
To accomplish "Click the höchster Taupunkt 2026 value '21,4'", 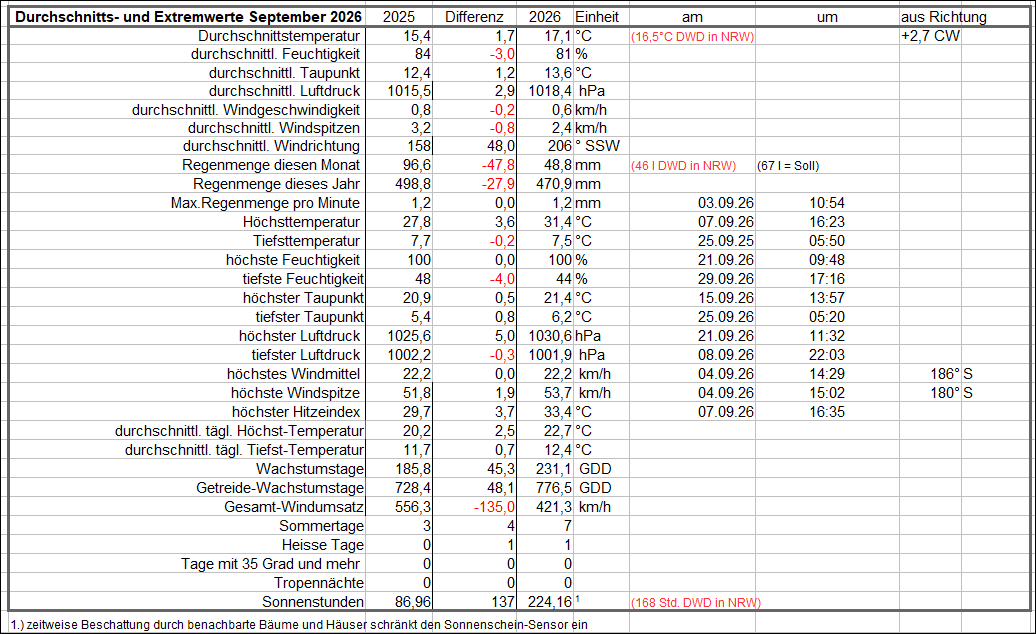I will tap(558, 298).
